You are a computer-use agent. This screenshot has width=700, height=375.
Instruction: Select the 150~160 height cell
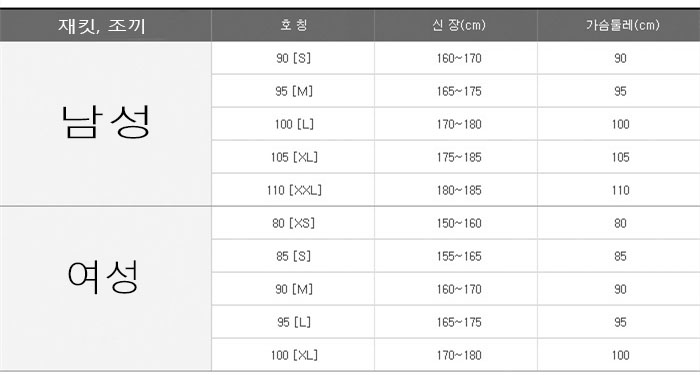[456, 223]
